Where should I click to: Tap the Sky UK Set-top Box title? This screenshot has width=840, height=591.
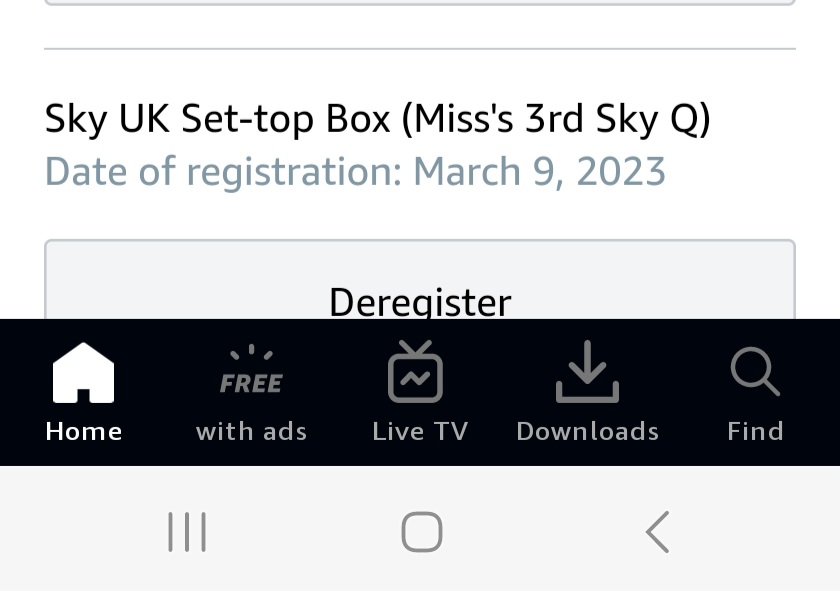coord(217,119)
